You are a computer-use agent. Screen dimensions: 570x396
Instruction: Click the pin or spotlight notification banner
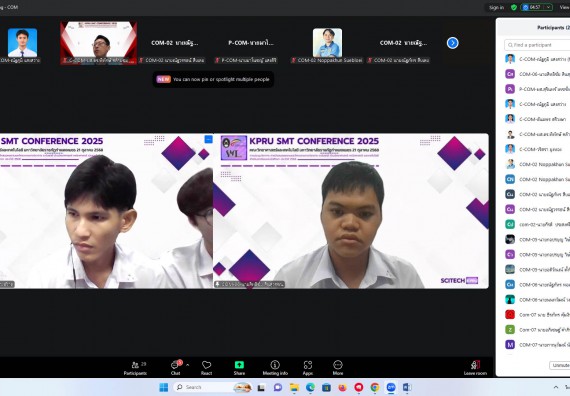213,79
